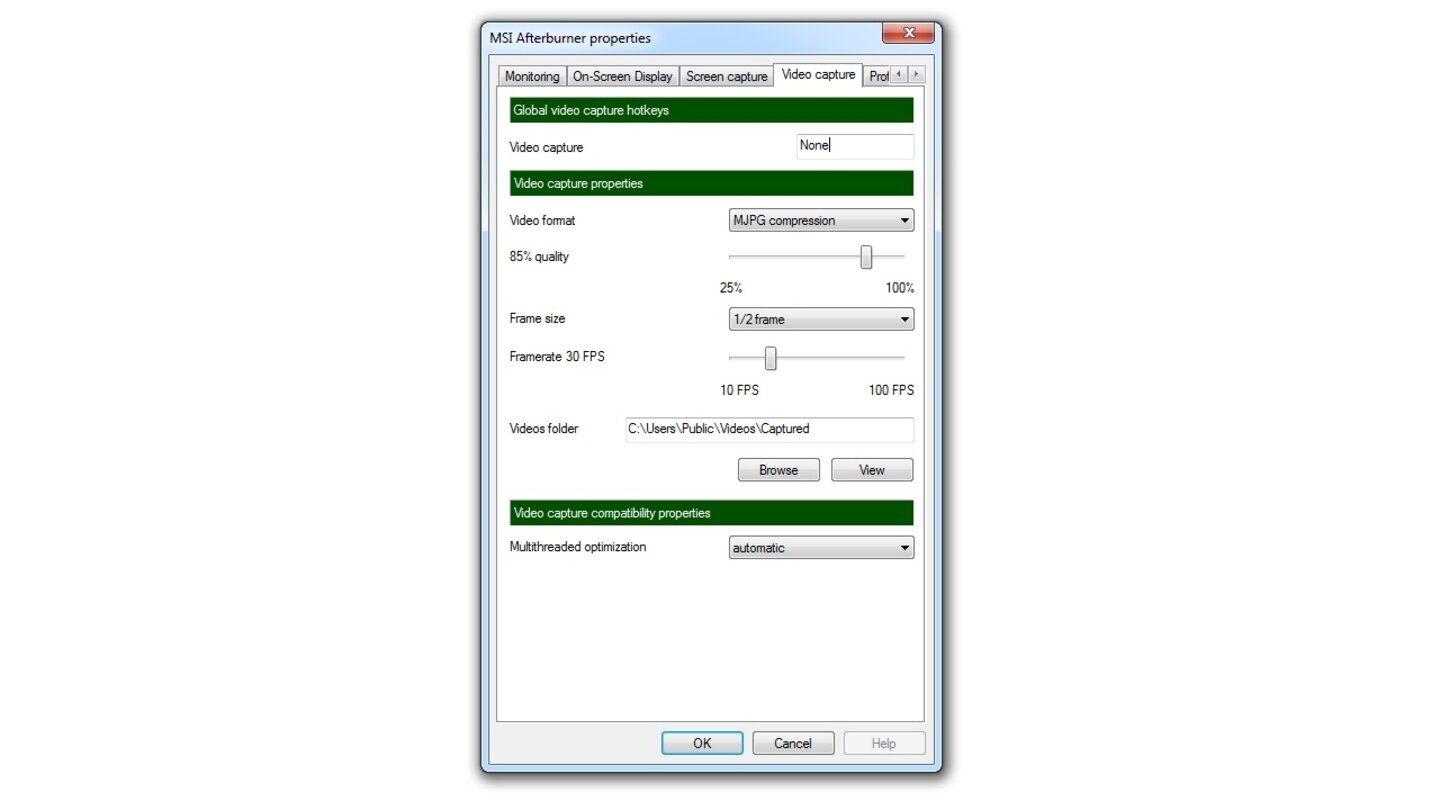Viewport: 1440px width, 810px height.
Task: Open the Frame size dropdown
Action: [821, 319]
